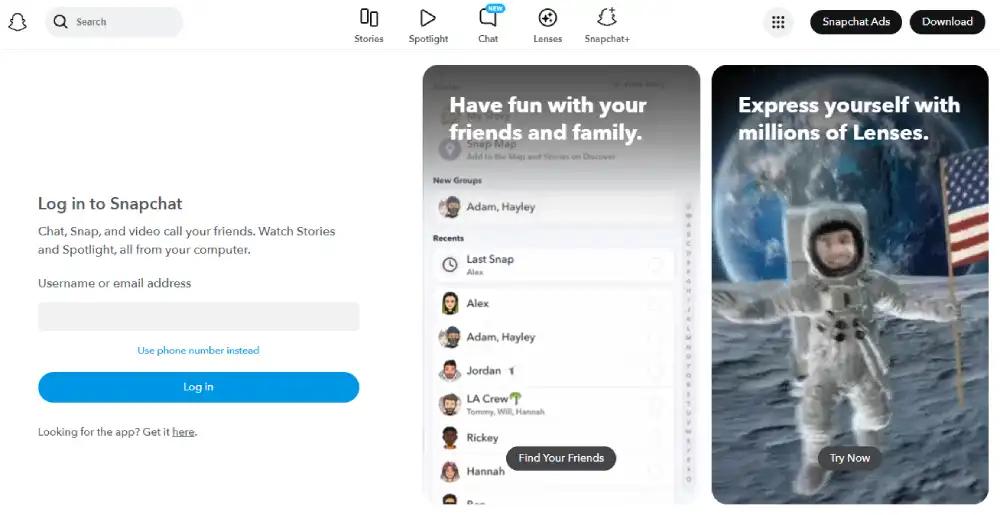The image size is (1000, 515).
Task: Open the Snapchat+ tab
Action: [x=607, y=26]
